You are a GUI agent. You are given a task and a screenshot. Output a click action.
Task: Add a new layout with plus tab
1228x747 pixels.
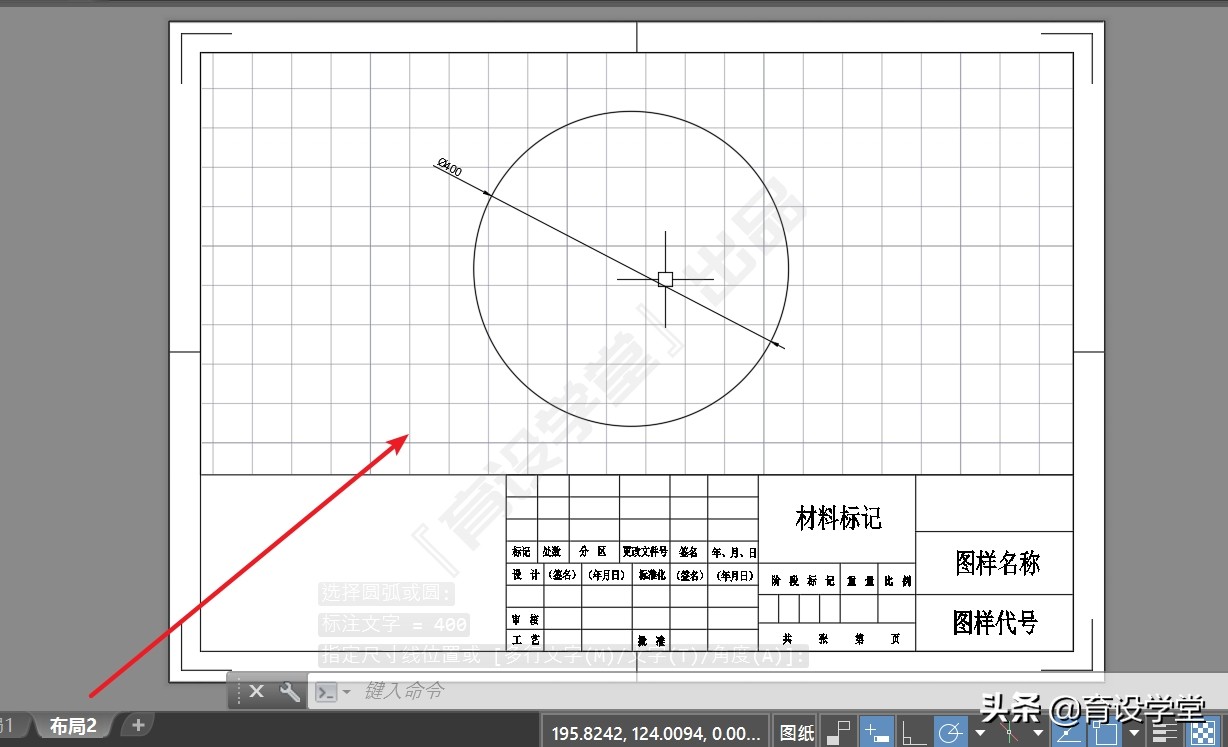coord(138,725)
